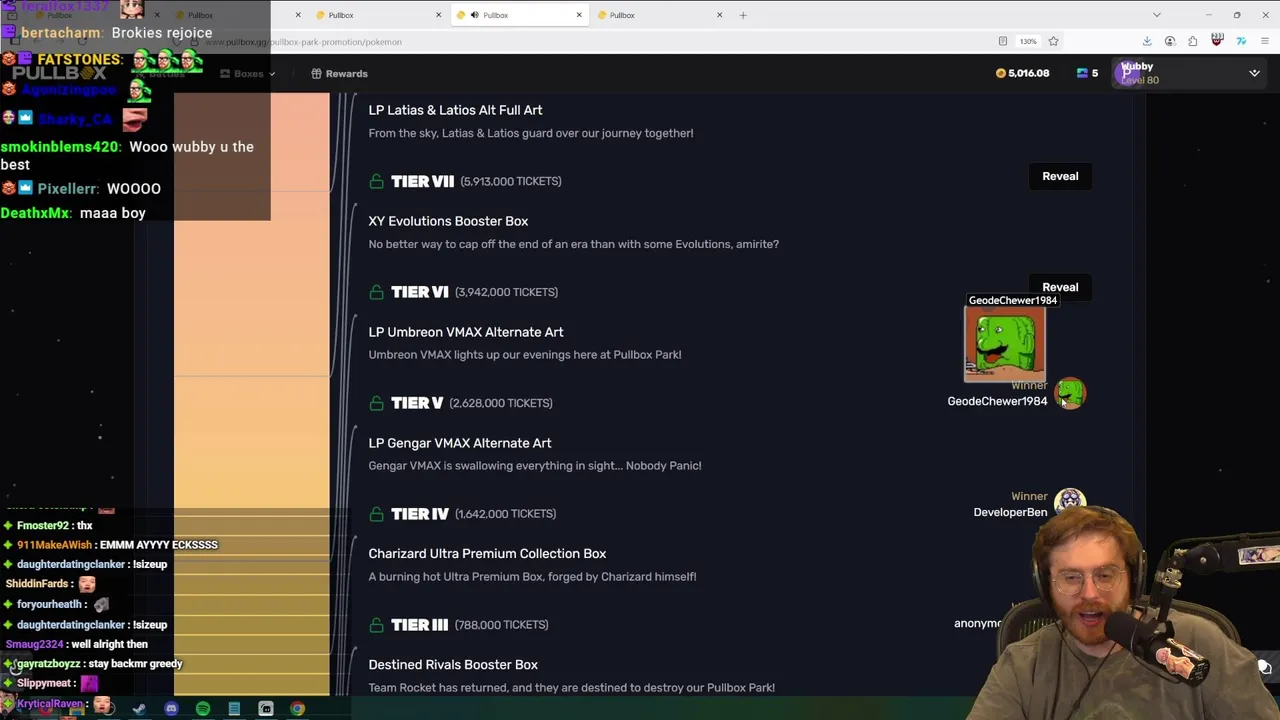Select the active Pullbox tab with audio

tap(518, 15)
